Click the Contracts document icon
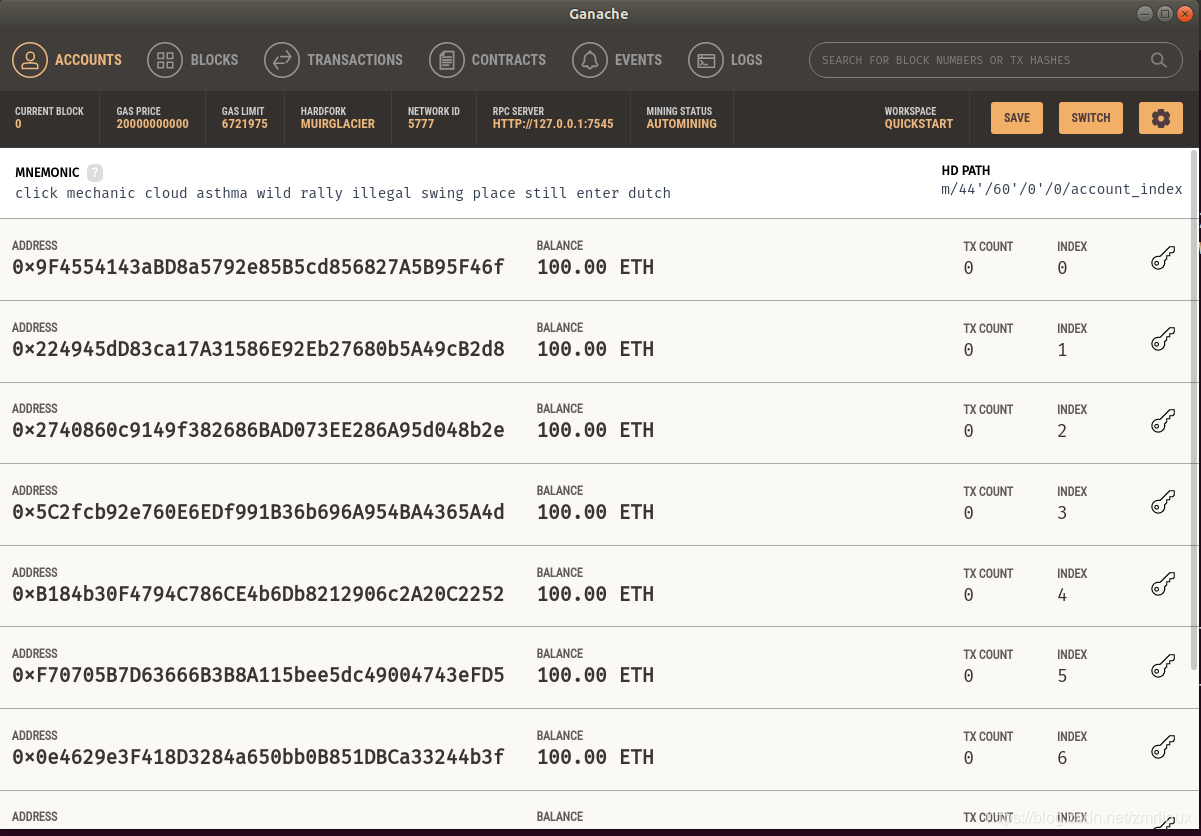This screenshot has height=836, width=1201. pyautogui.click(x=447, y=60)
